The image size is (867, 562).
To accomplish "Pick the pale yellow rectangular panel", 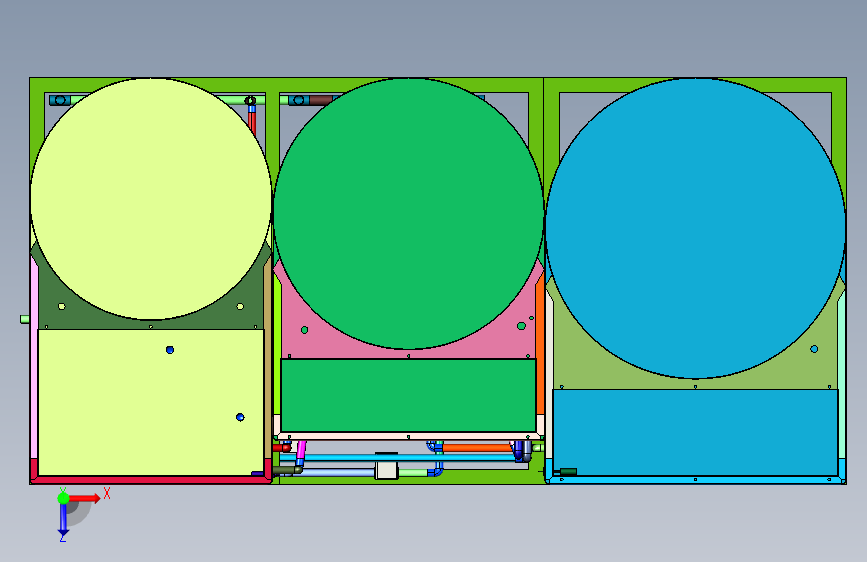I will click(x=150, y=402).
